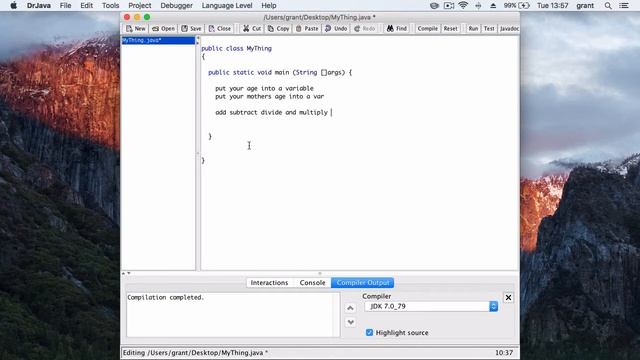Open Spotlight search in menu bar
Screen dimensions: 640x360
pos(608,5)
